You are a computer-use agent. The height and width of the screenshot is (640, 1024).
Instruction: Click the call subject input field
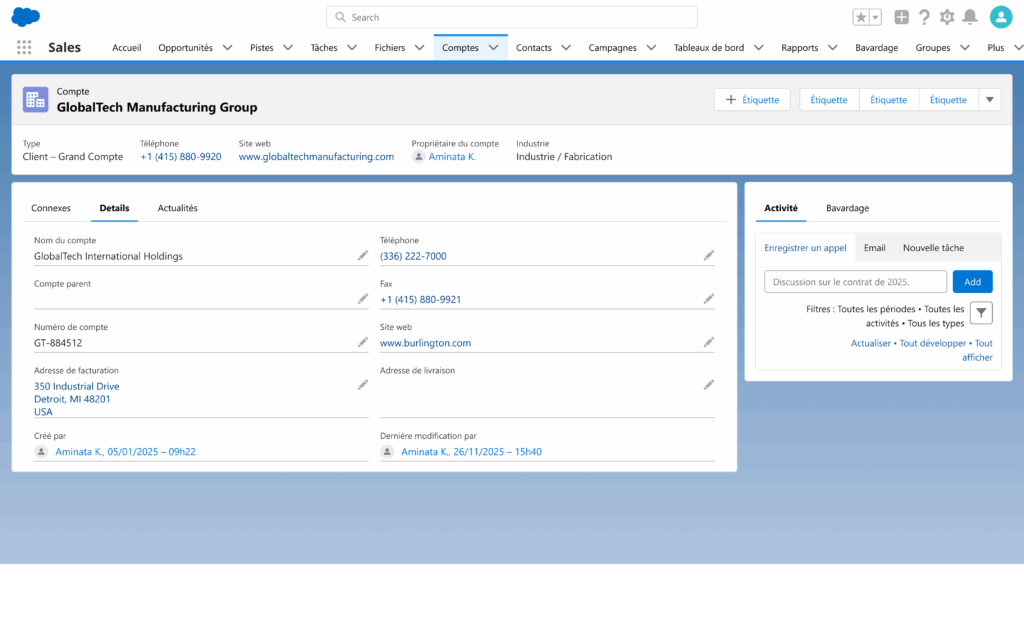tap(856, 281)
